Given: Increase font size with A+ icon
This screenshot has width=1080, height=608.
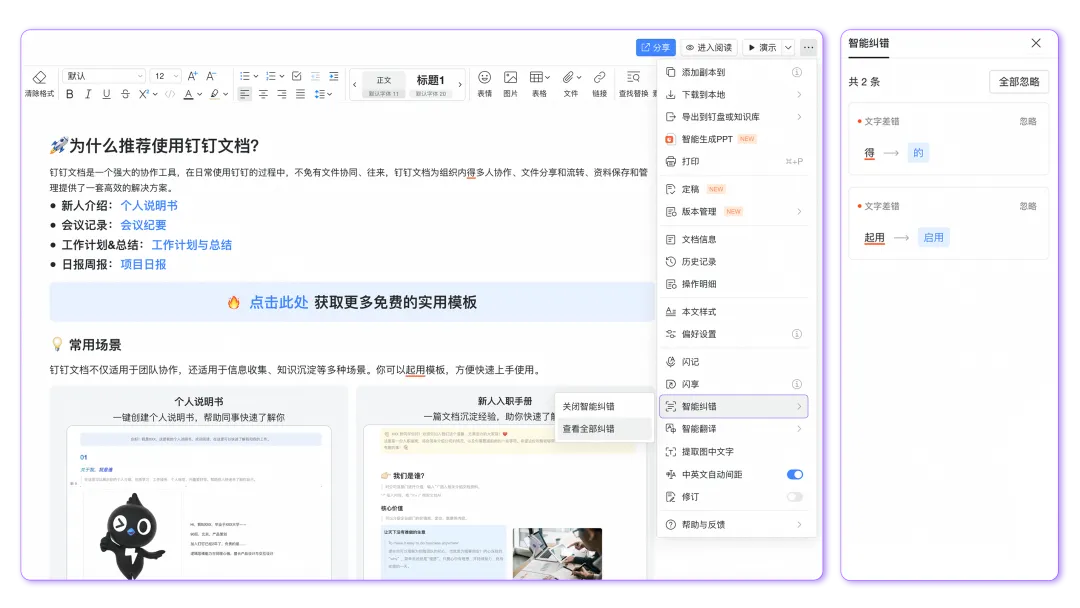Looking at the screenshot, I should (193, 76).
